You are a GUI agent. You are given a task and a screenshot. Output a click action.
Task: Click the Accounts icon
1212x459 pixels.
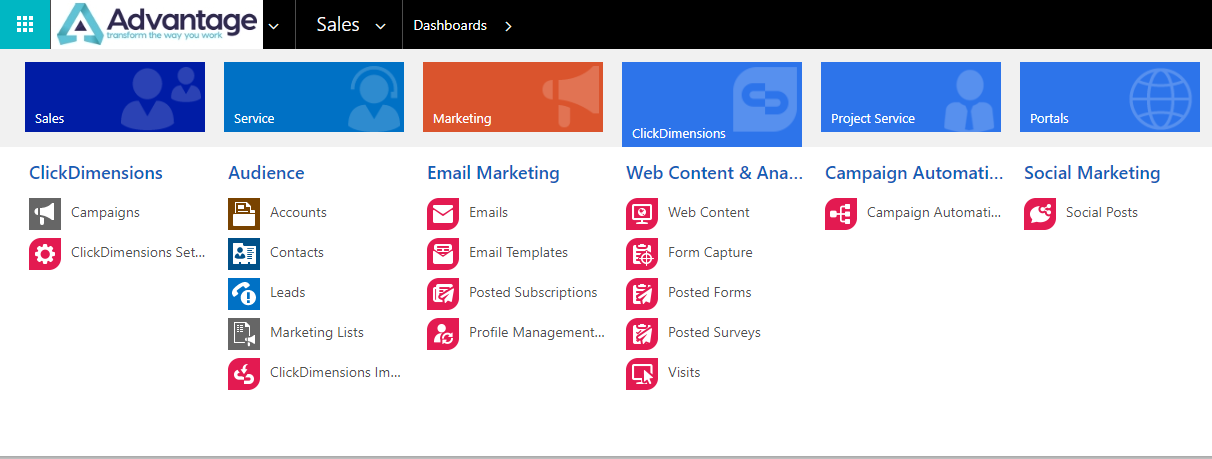pyautogui.click(x=244, y=214)
